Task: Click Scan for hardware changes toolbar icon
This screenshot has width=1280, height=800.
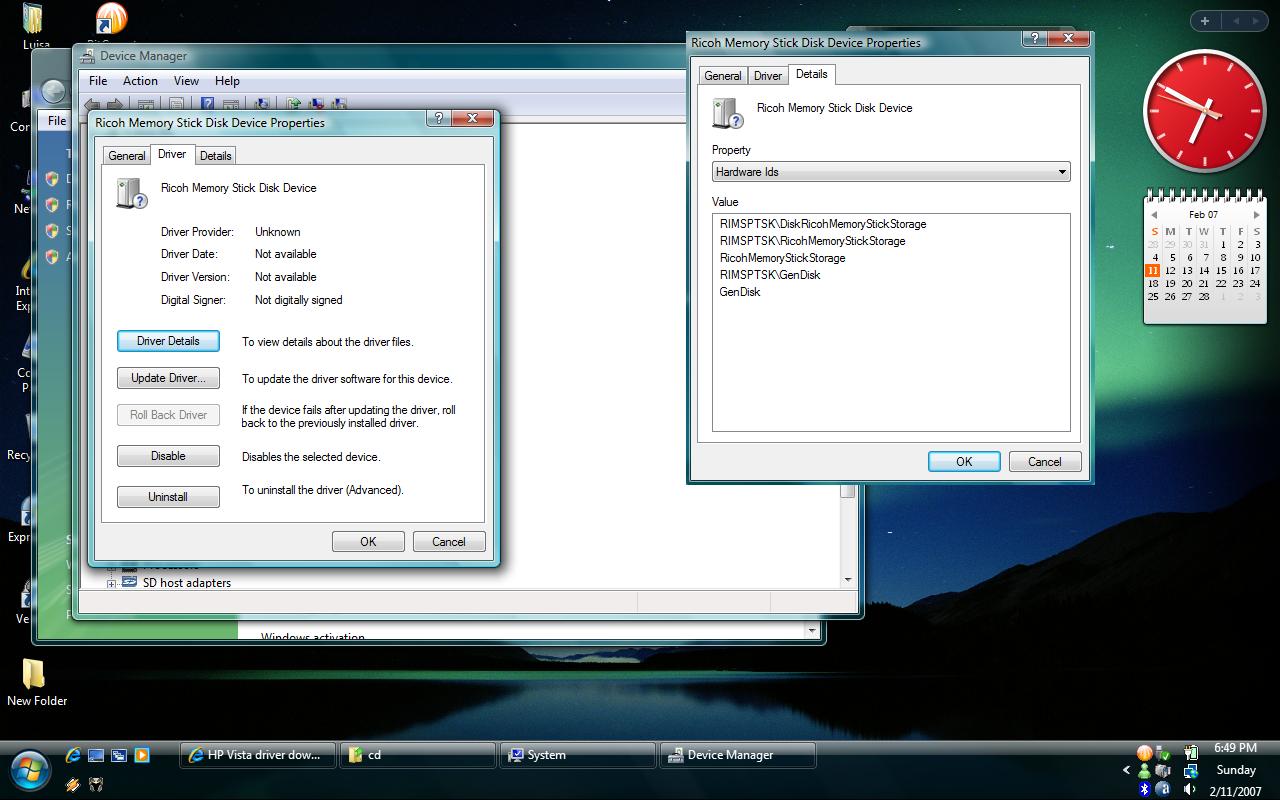Action: (x=262, y=104)
